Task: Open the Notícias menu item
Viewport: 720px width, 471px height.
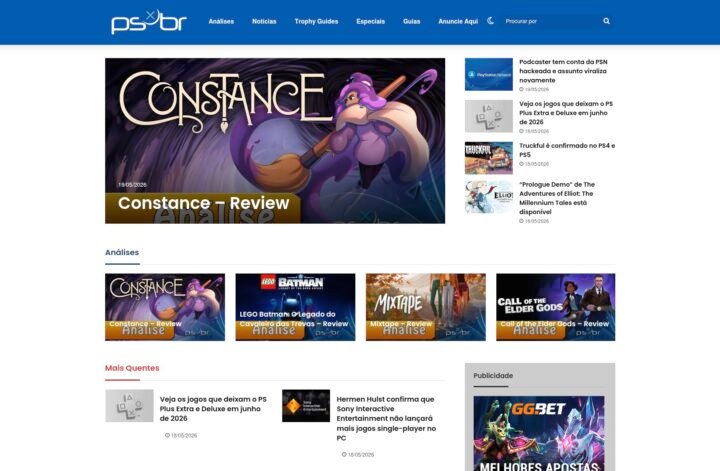Action: pos(264,22)
